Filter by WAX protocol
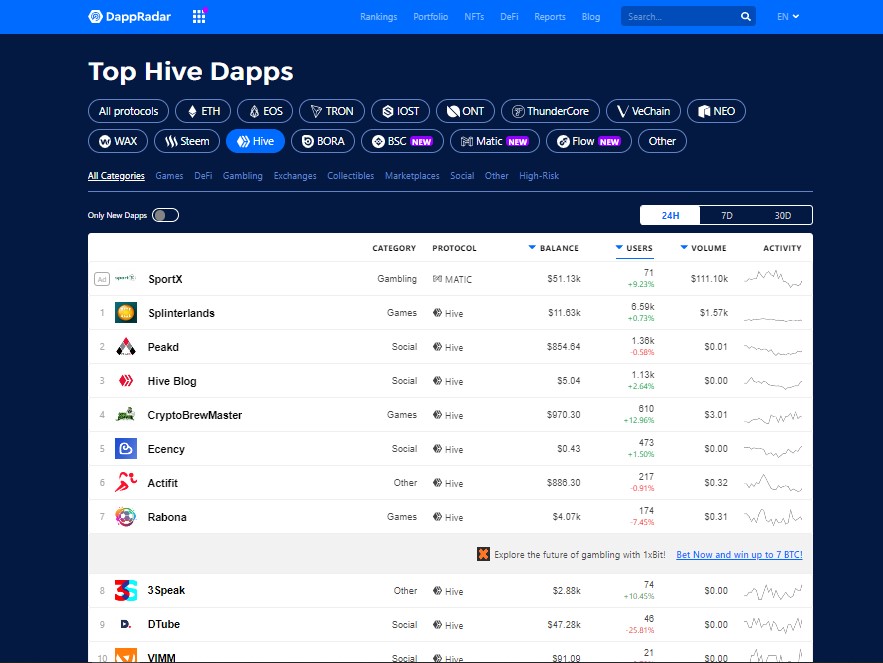Viewport: 883px width, 663px height. (x=118, y=141)
